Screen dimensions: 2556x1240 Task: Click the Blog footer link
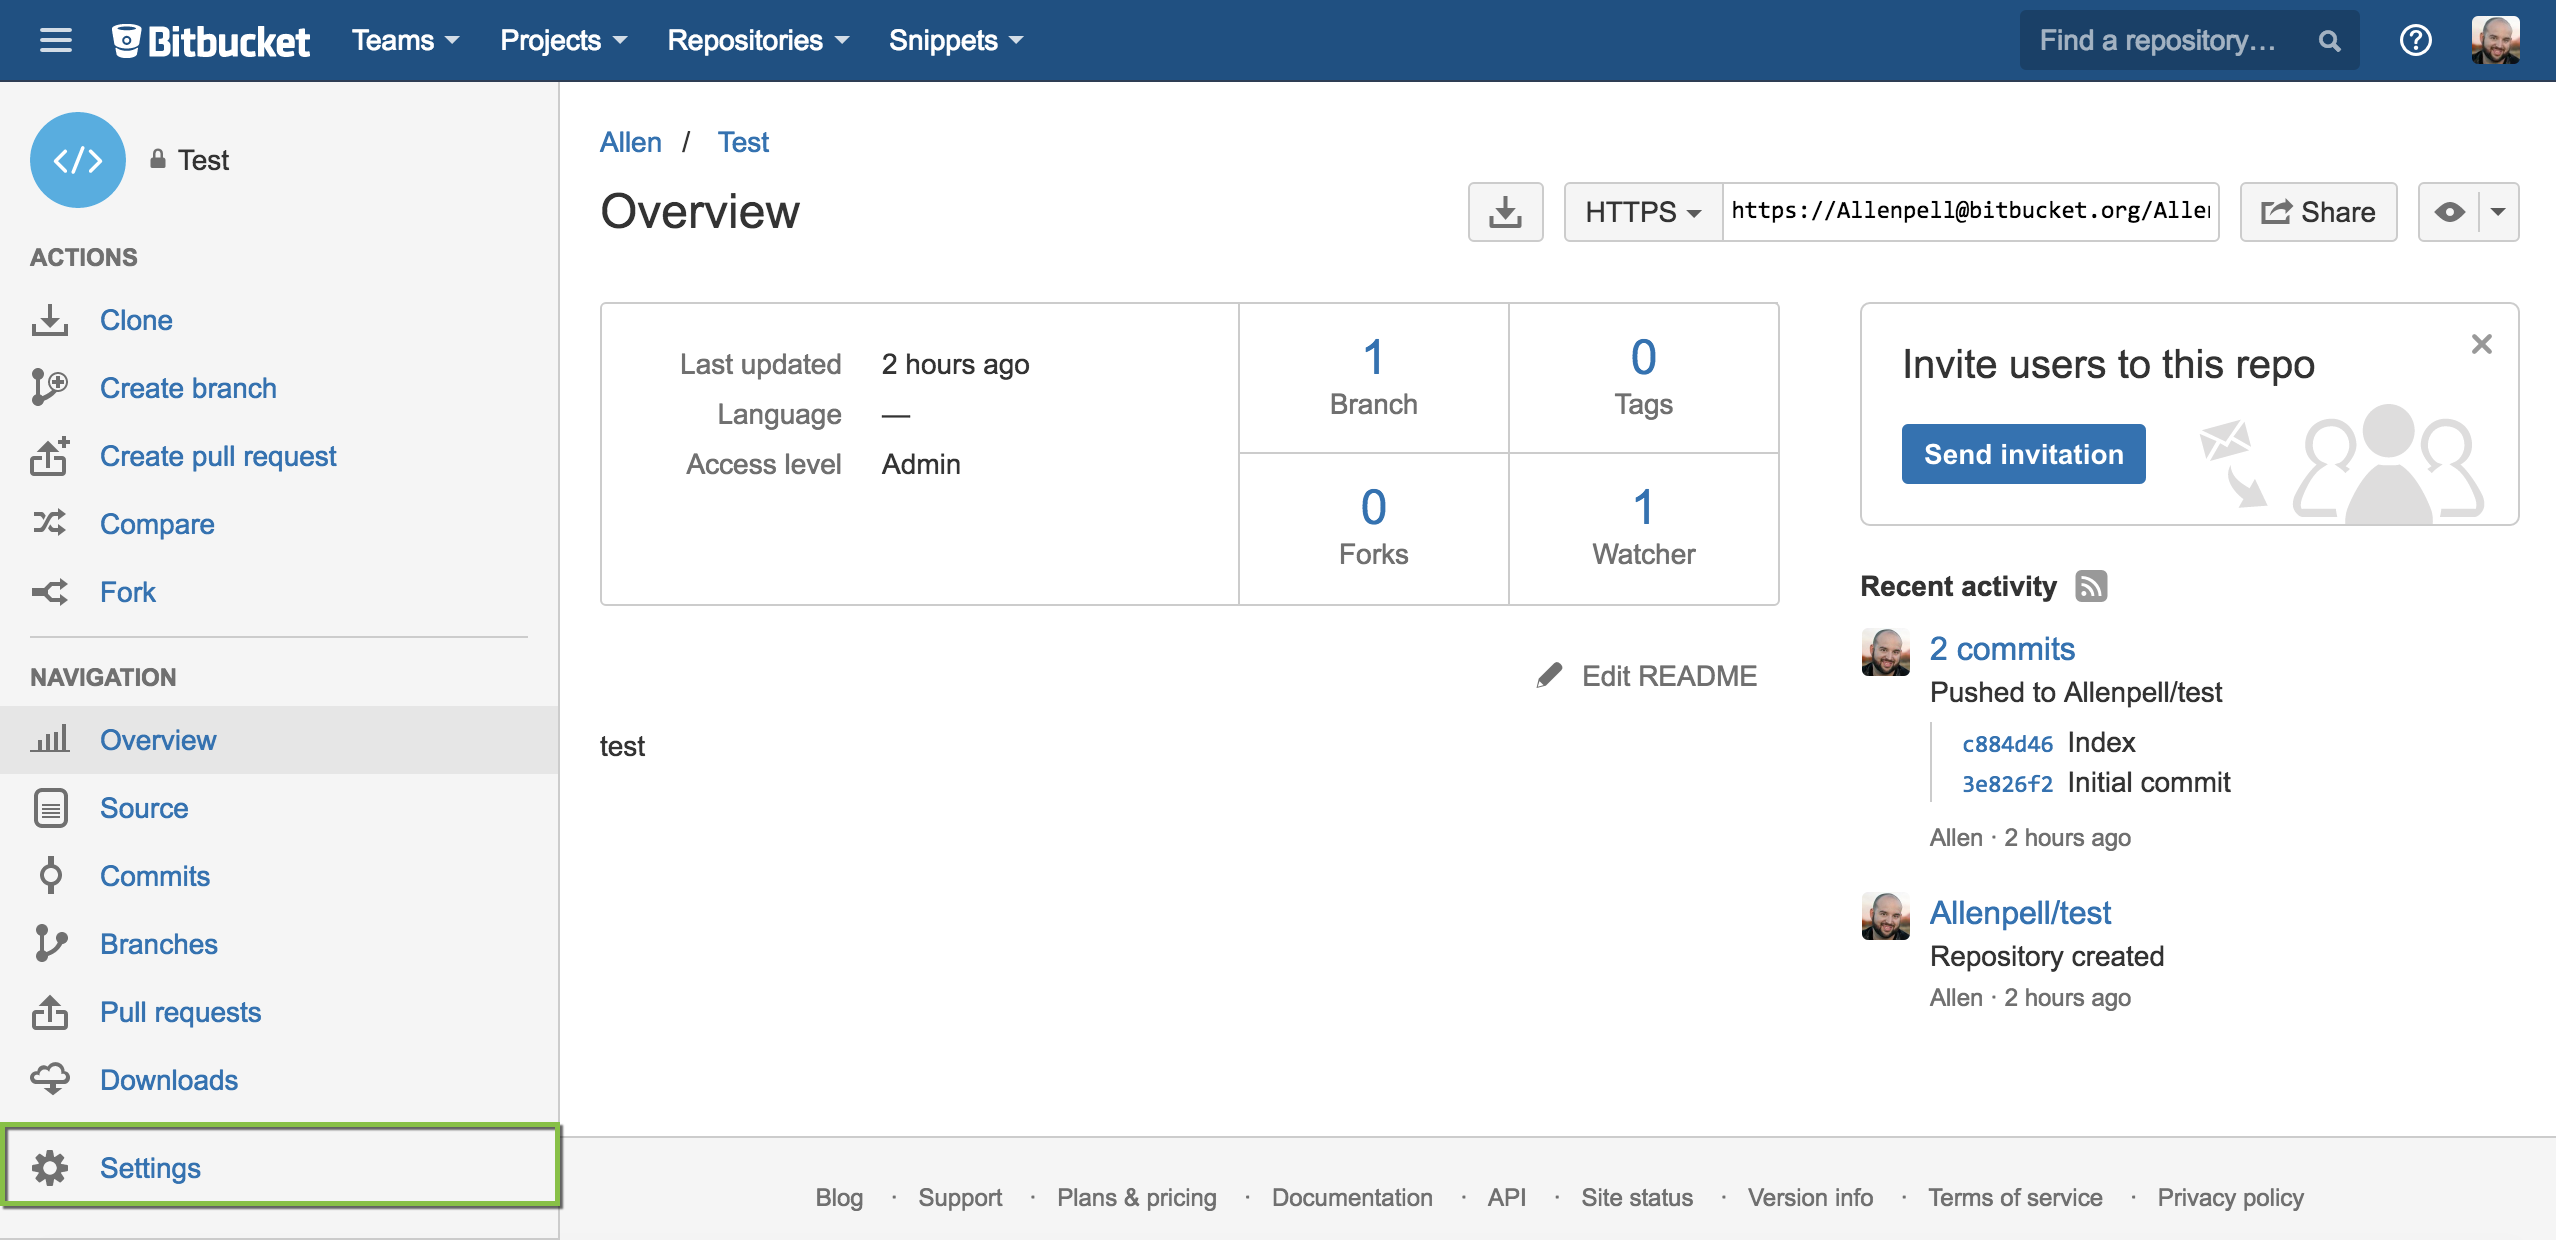839,1197
